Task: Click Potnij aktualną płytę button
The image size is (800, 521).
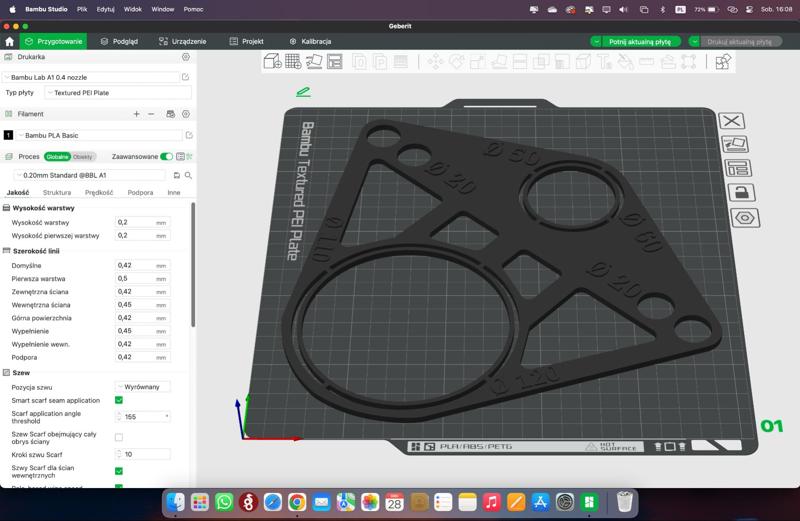Action: tap(640, 41)
